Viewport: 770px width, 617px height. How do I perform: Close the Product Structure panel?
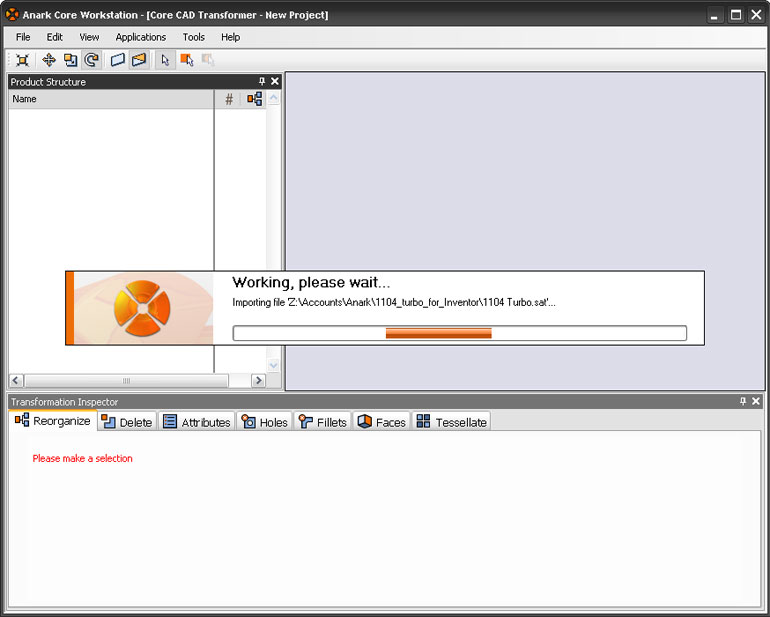tap(275, 82)
